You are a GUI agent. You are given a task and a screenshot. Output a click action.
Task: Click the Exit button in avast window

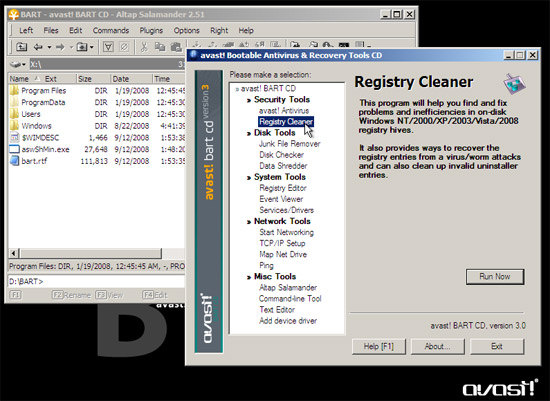(497, 347)
